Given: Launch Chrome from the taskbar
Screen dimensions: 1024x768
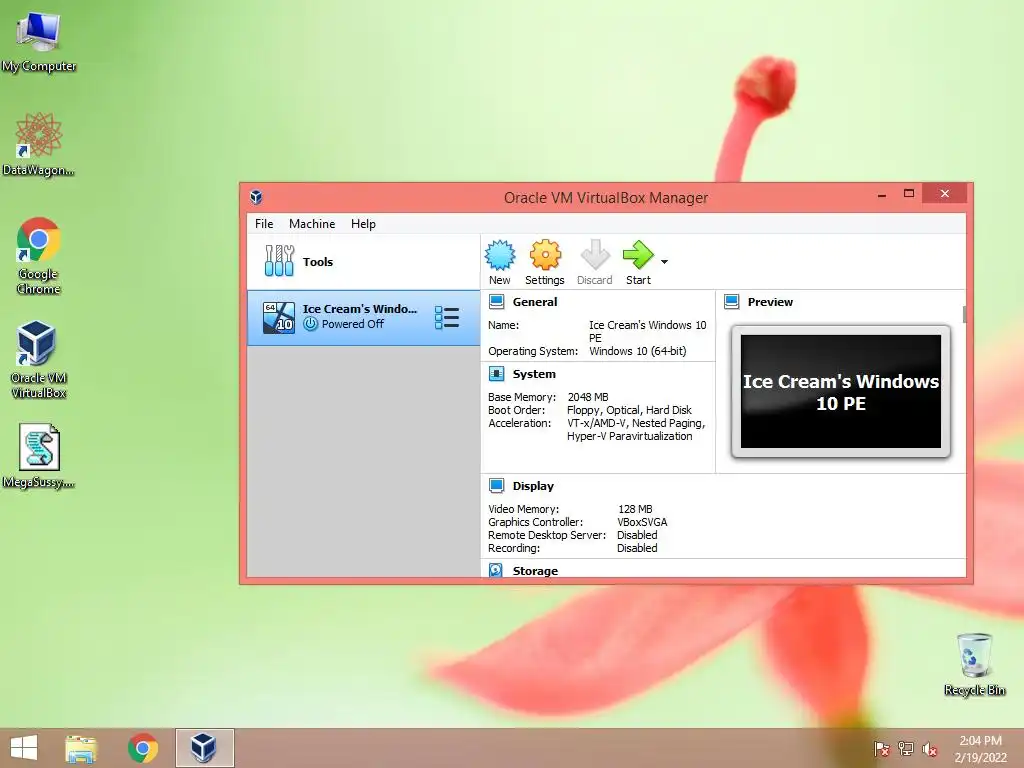Looking at the screenshot, I should click(x=142, y=748).
